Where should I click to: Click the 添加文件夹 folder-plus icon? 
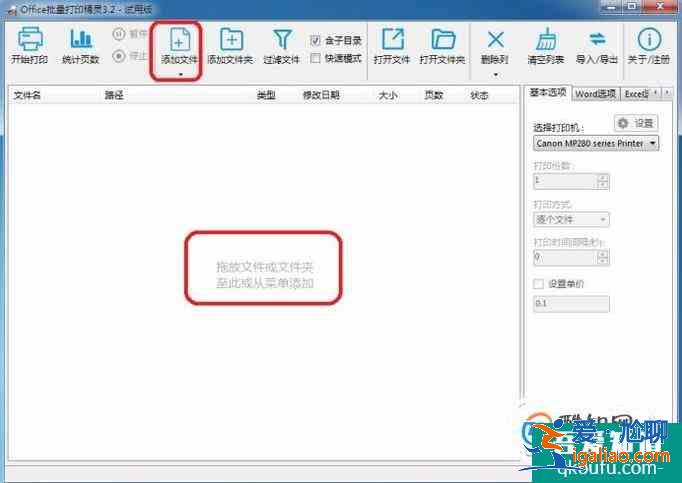pyautogui.click(x=231, y=39)
